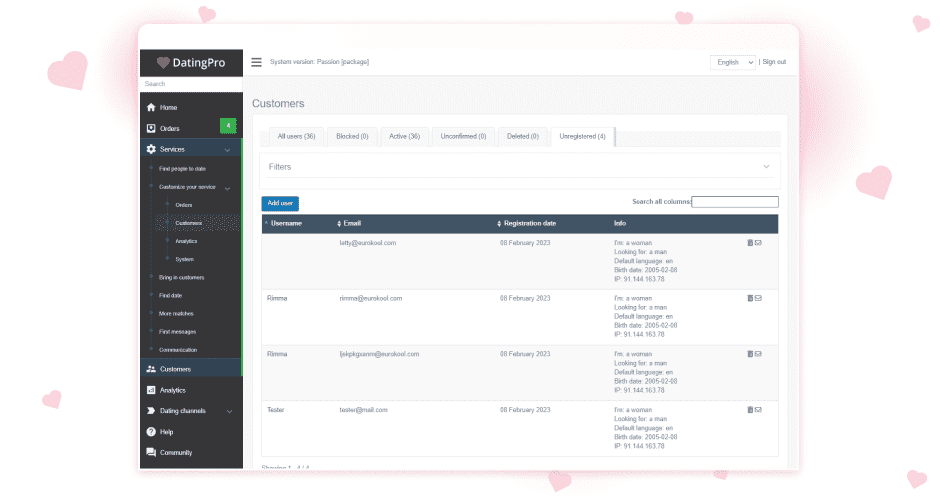Sort table by Username sort arrow
Image resolution: width=940 pixels, height=500 pixels.
(266, 223)
